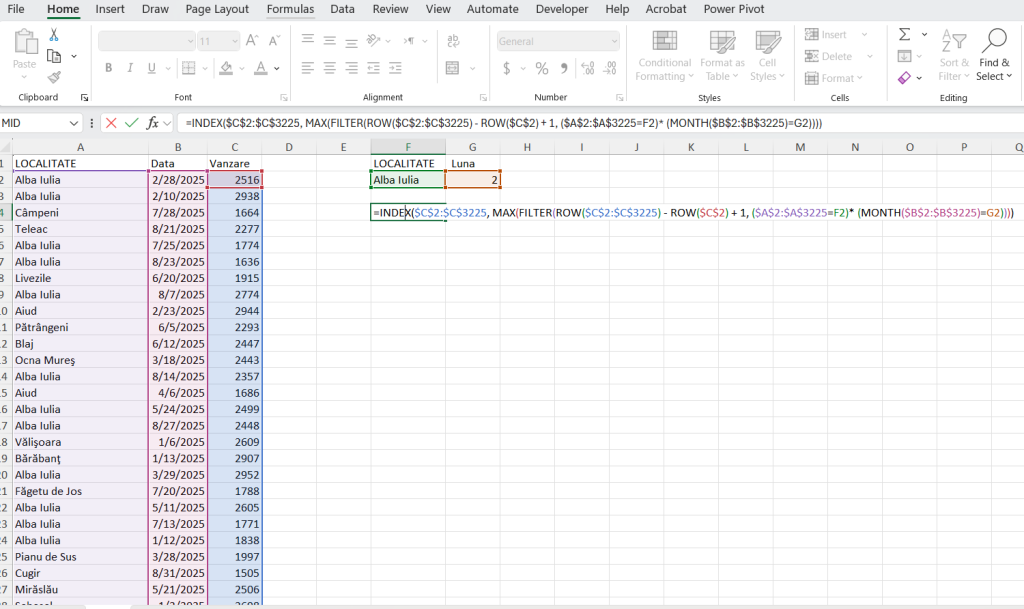Switch to the Power Pivot tab
Image resolution: width=1024 pixels, height=609 pixels.
(734, 9)
